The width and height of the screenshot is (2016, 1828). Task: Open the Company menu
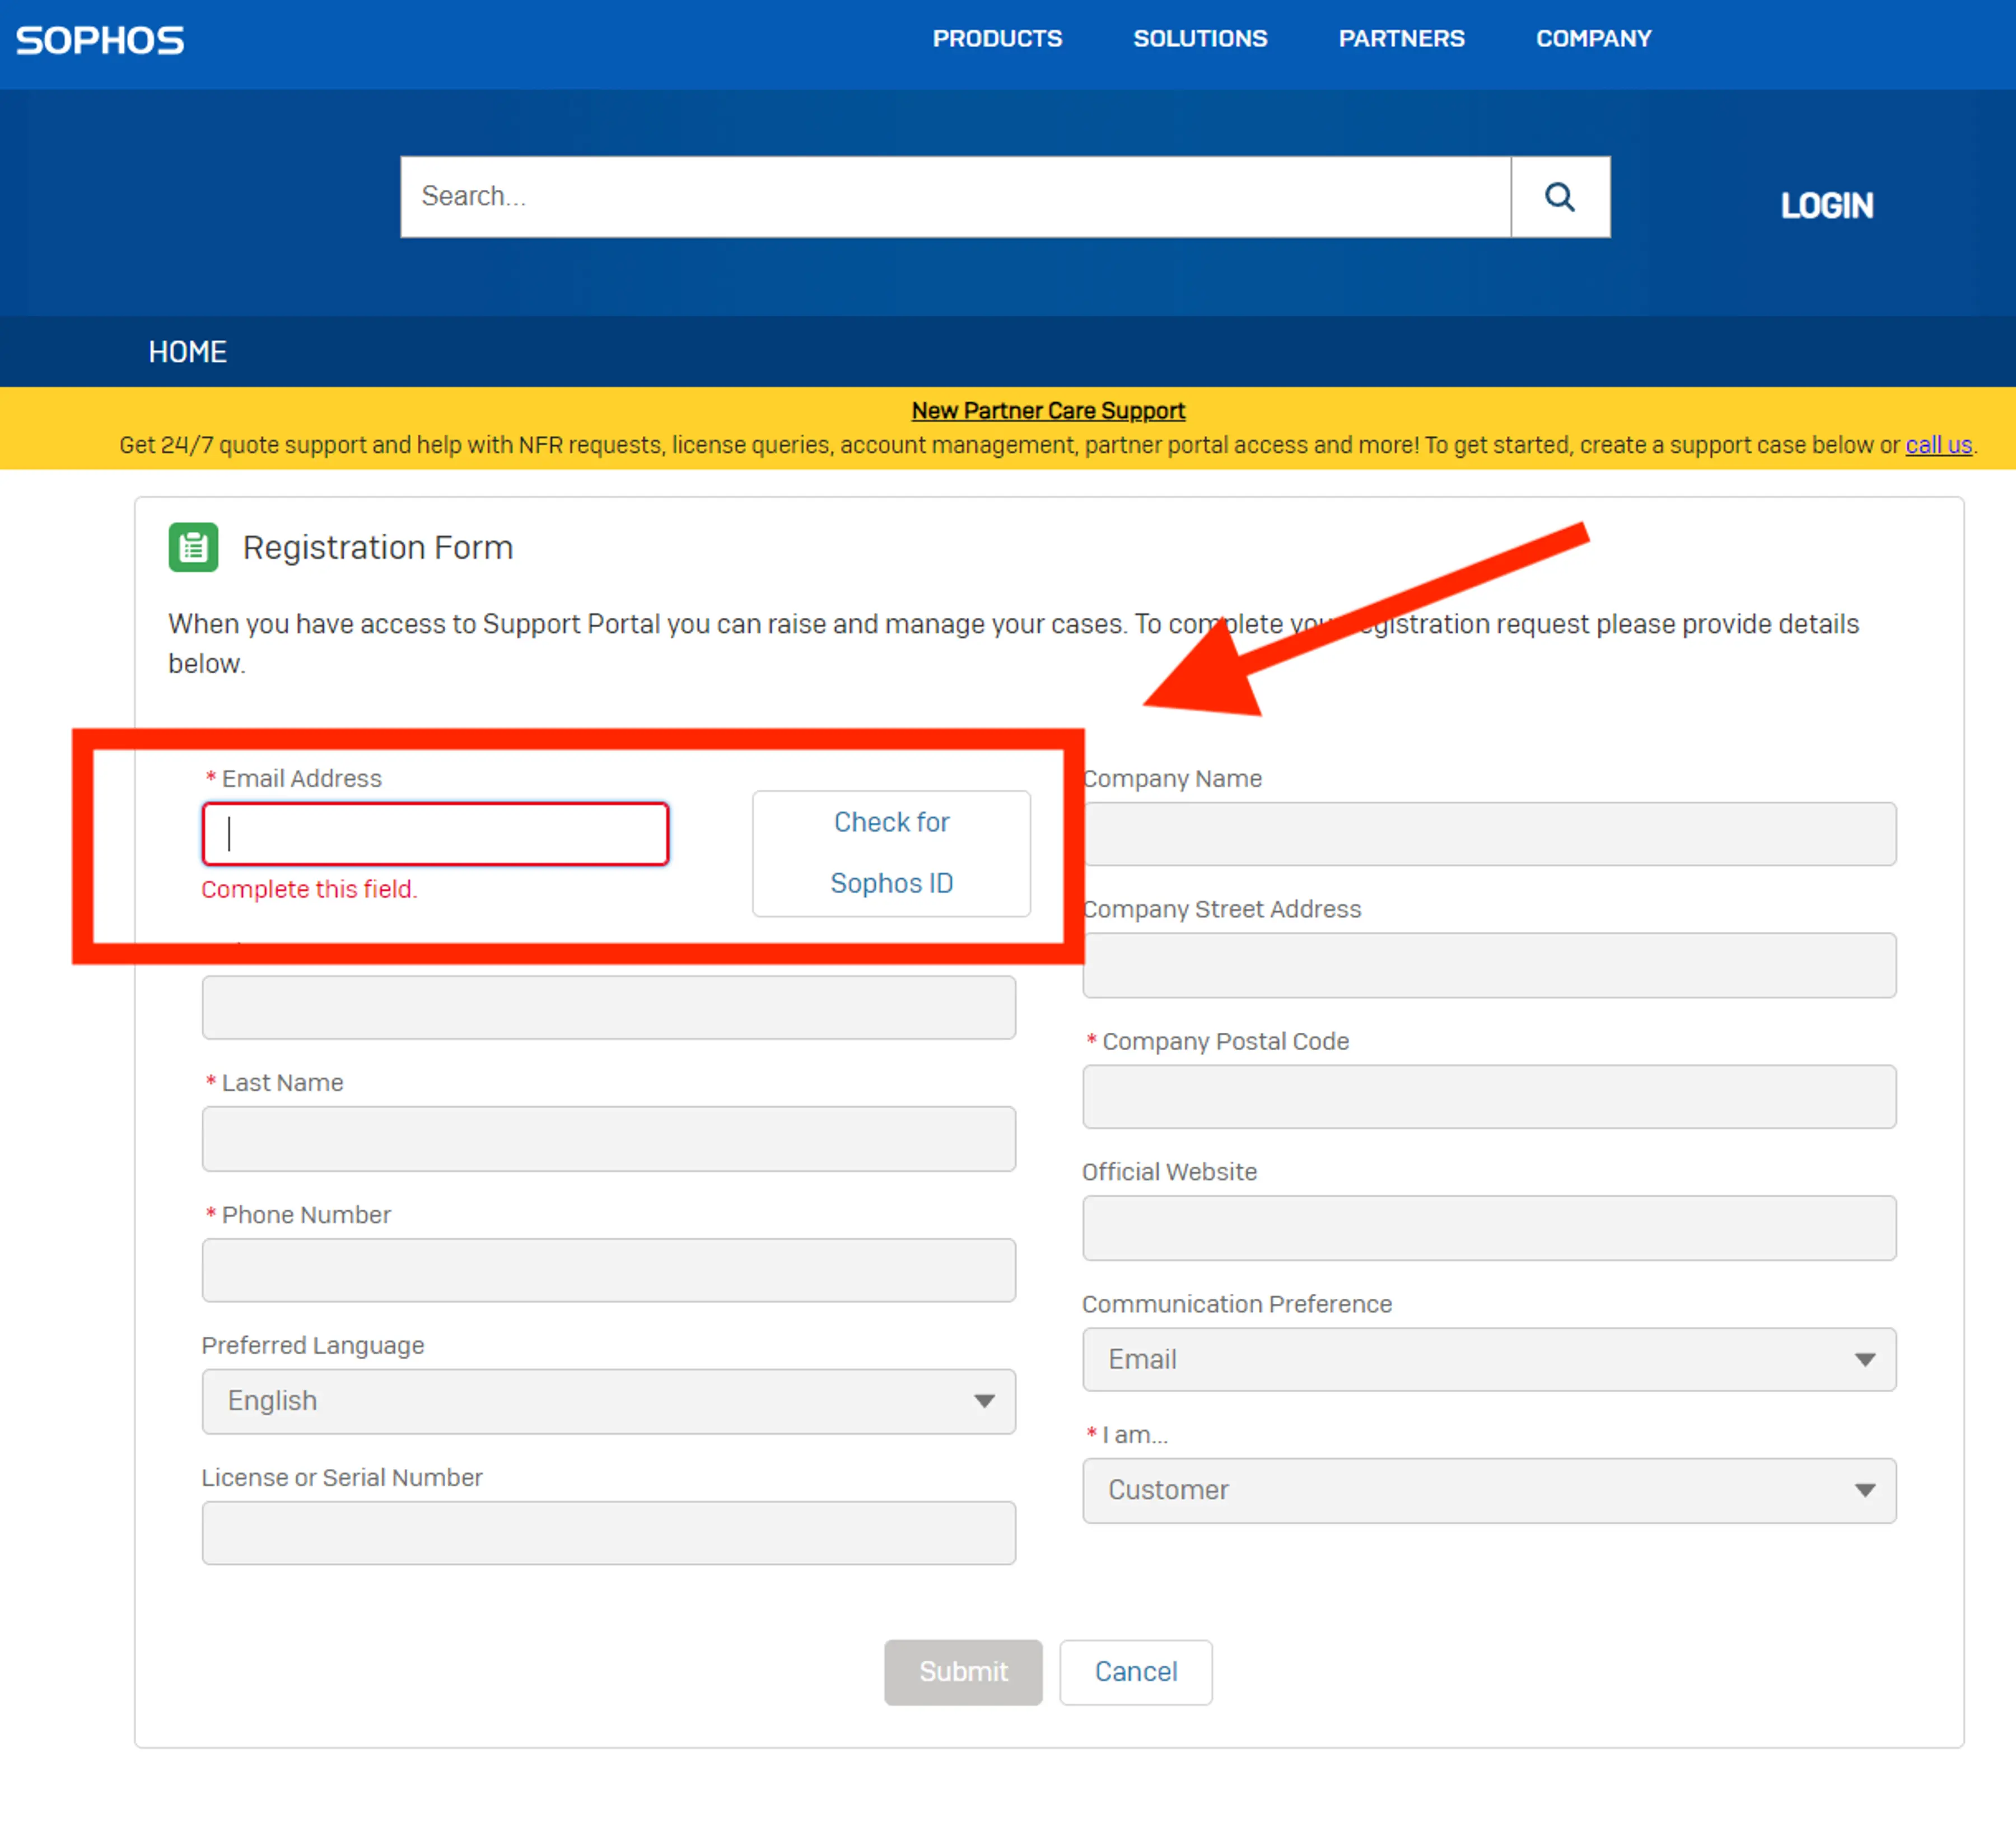coord(1593,39)
